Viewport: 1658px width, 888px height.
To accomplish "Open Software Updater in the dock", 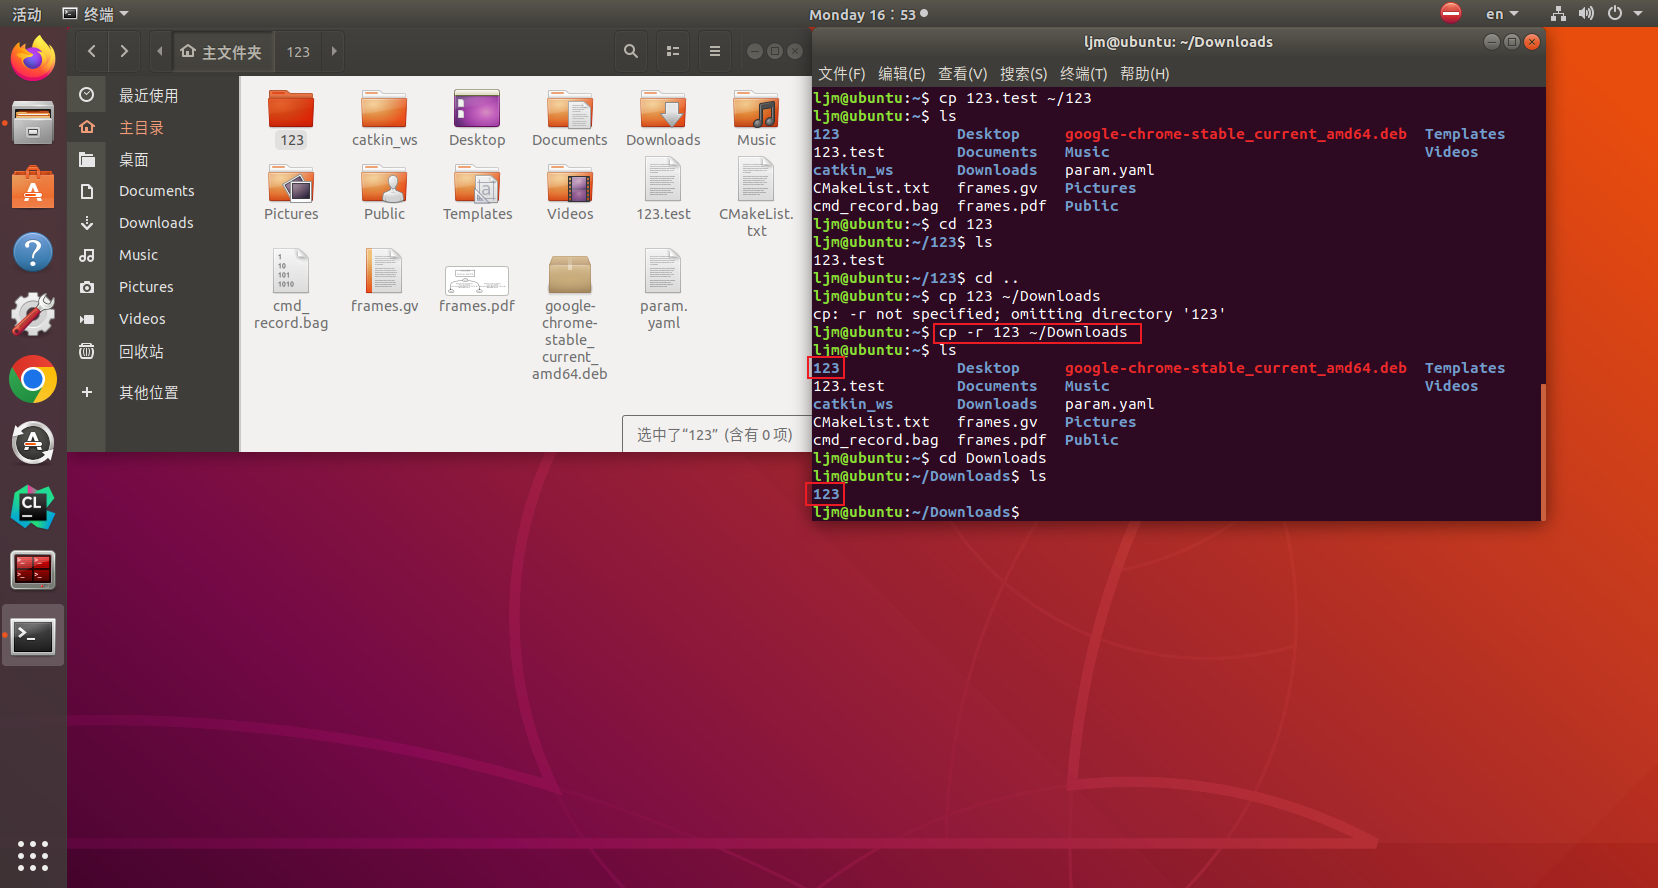I will [33, 443].
